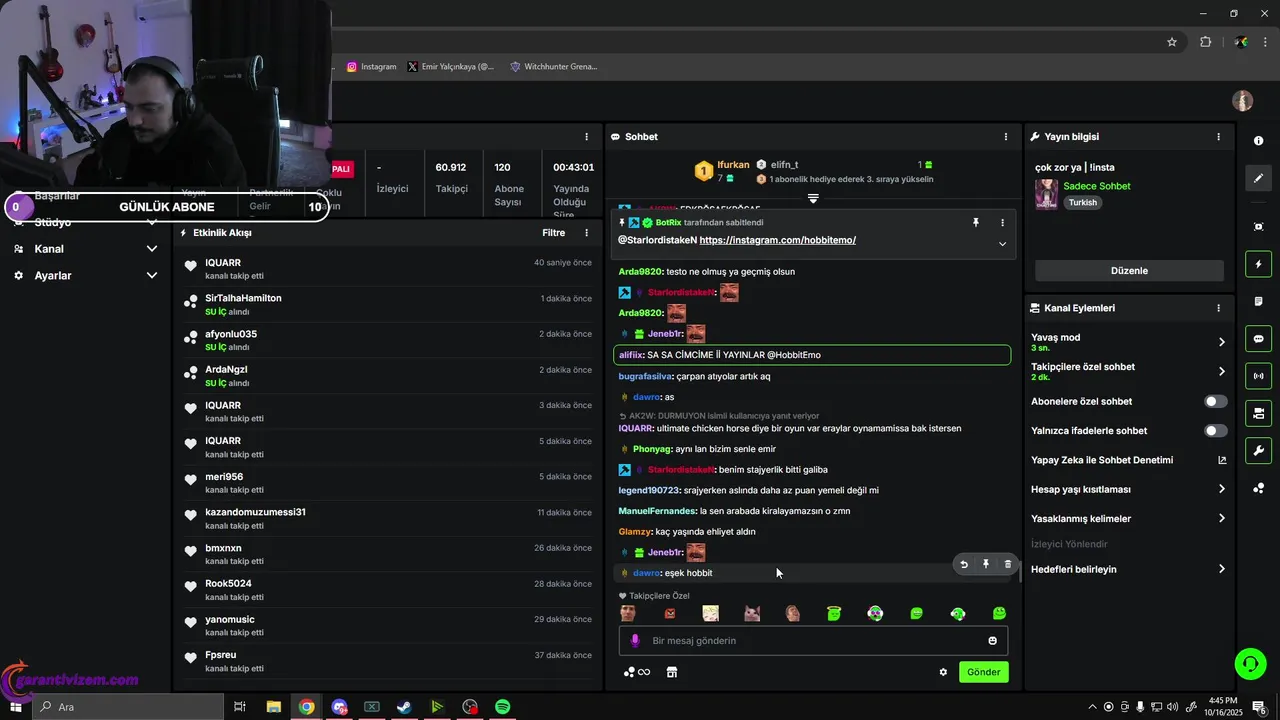1280x720 pixels.
Task: Bookmark this page with the star icon
Action: coord(1172,42)
